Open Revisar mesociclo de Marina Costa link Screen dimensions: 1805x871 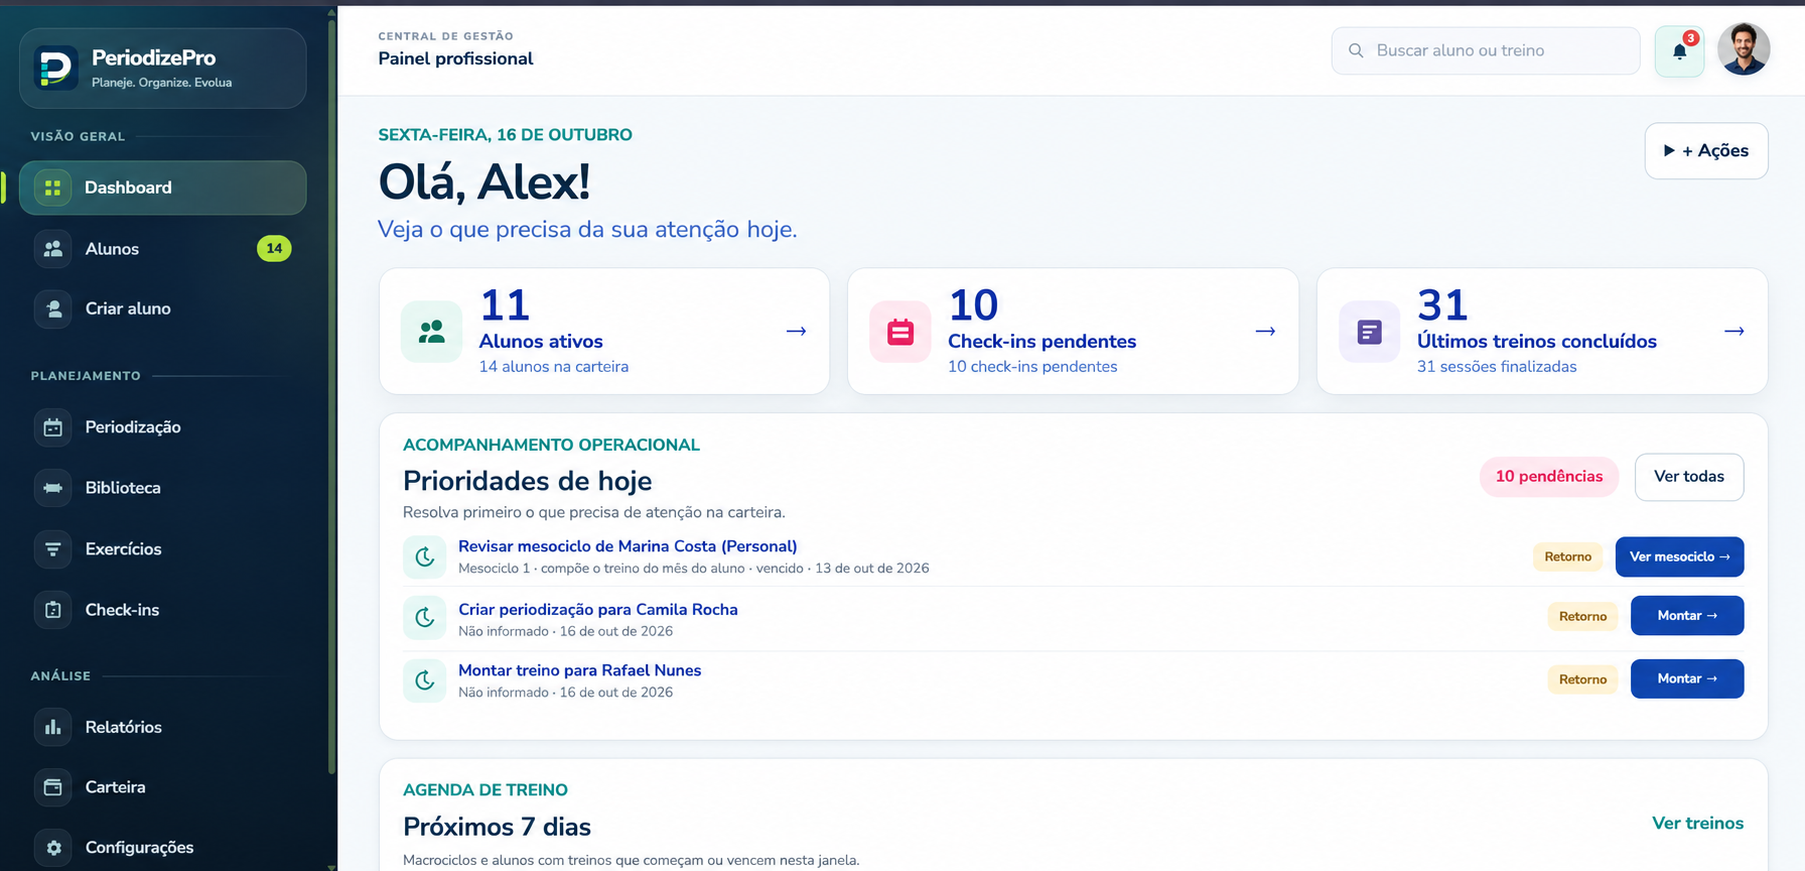[x=627, y=546]
